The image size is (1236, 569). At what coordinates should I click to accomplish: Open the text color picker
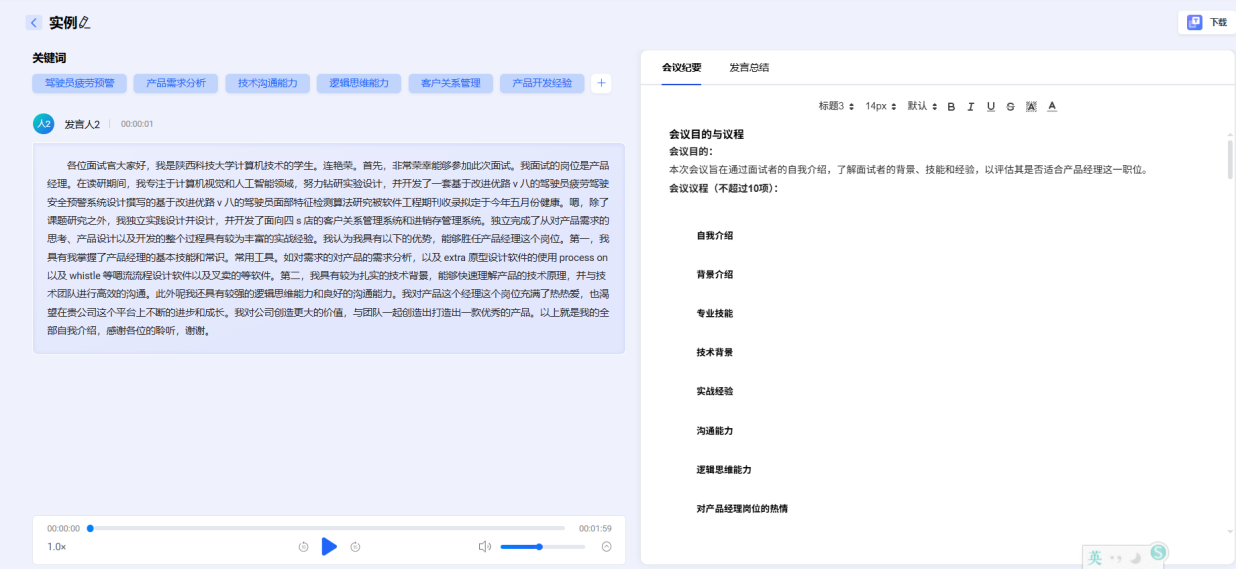click(1052, 106)
